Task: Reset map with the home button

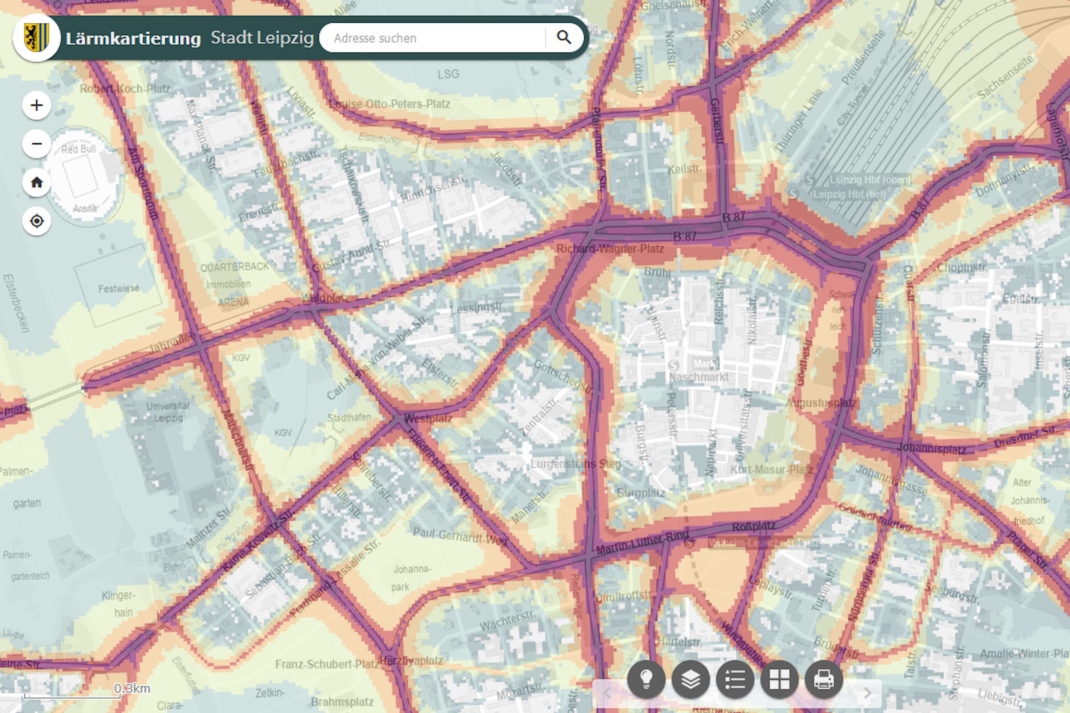Action: 37,182
